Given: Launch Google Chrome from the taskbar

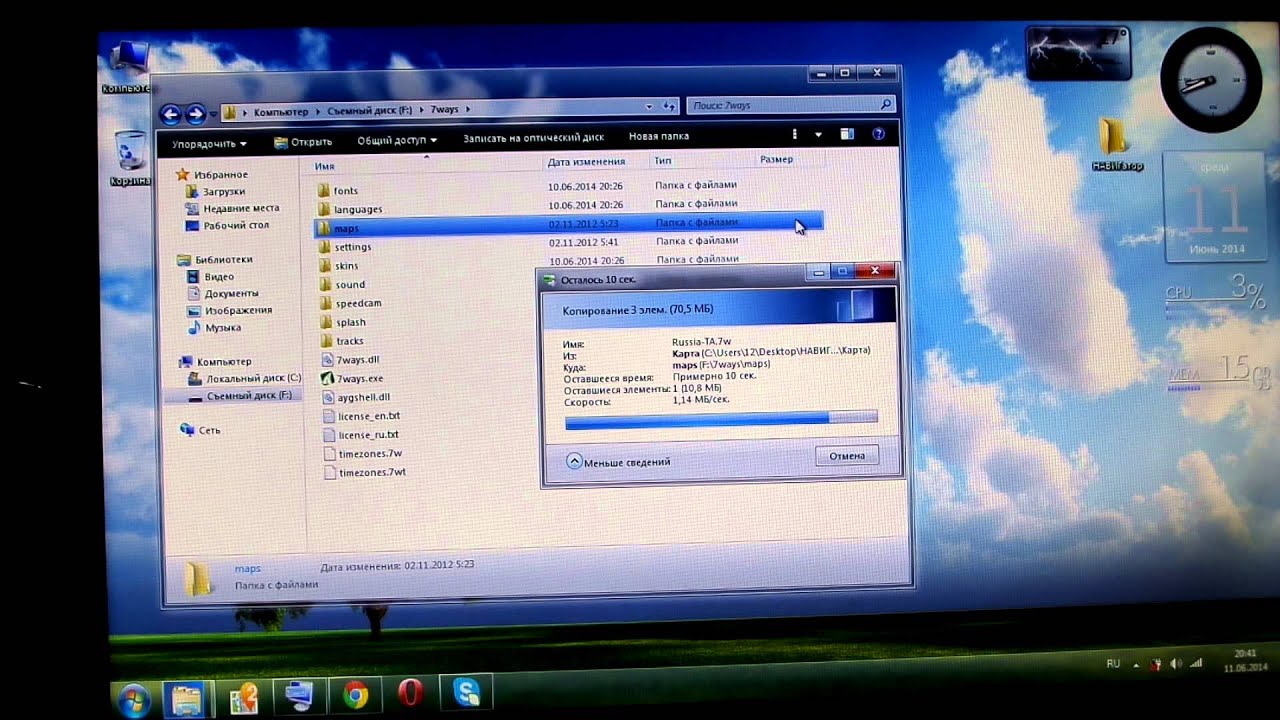Looking at the screenshot, I should [x=356, y=694].
